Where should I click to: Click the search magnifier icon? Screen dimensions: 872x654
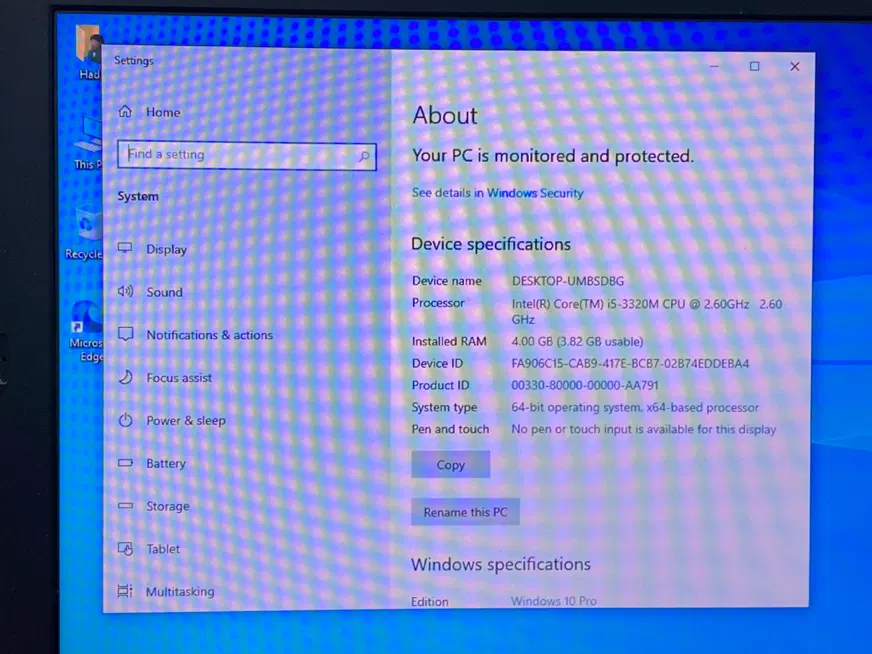[x=364, y=157]
